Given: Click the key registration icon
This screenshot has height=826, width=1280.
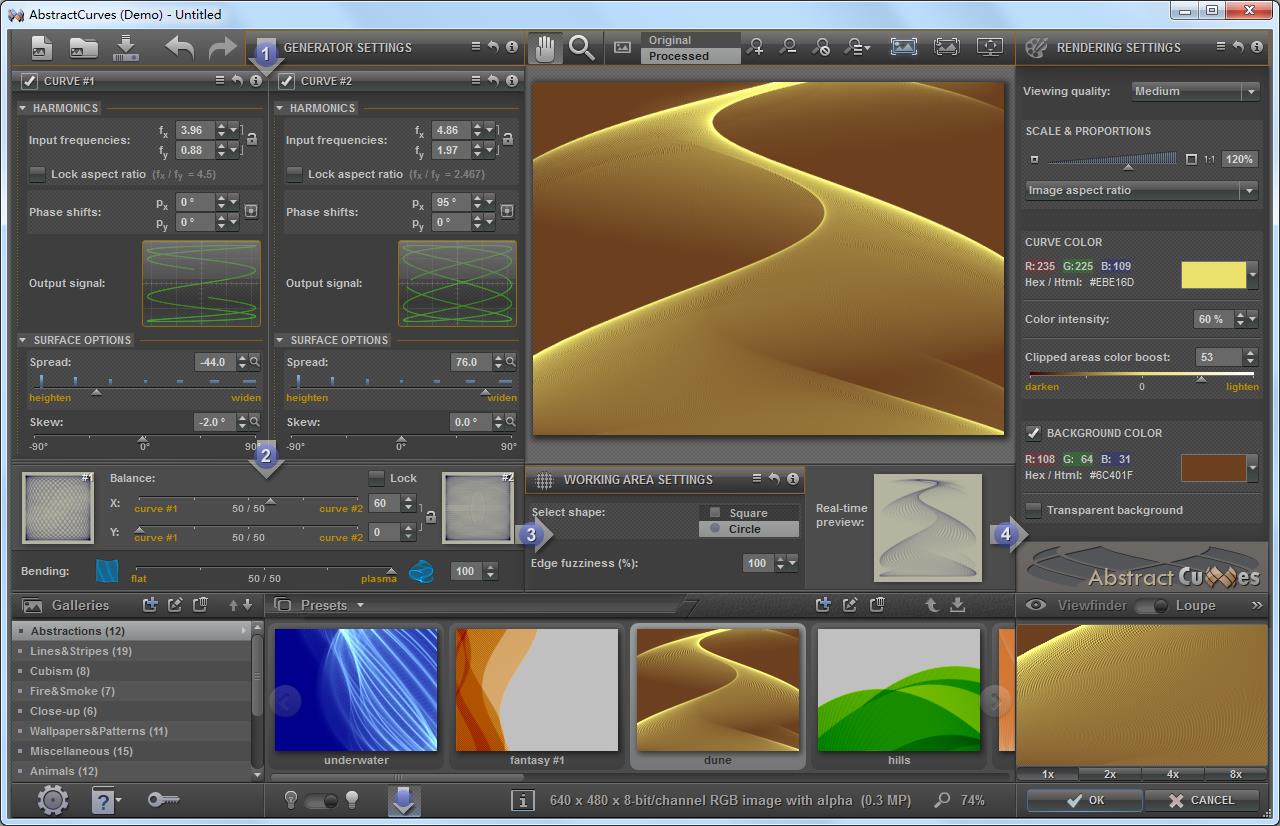Looking at the screenshot, I should [163, 800].
